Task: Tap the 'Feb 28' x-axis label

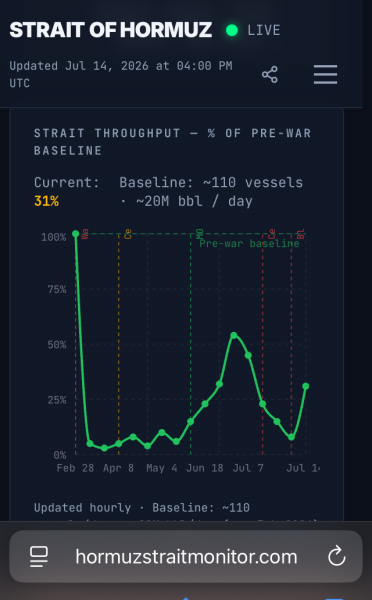Action: 75,468
